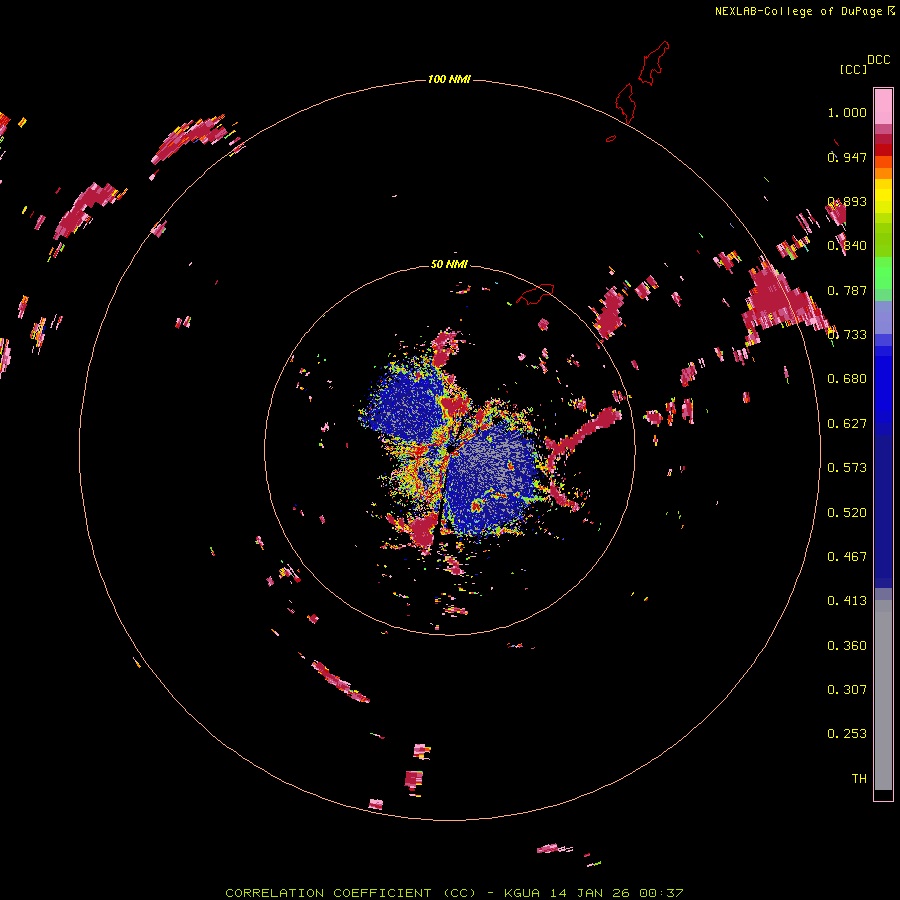Click the pink top segment of color bar
This screenshot has height=900, width=900.
[883, 107]
